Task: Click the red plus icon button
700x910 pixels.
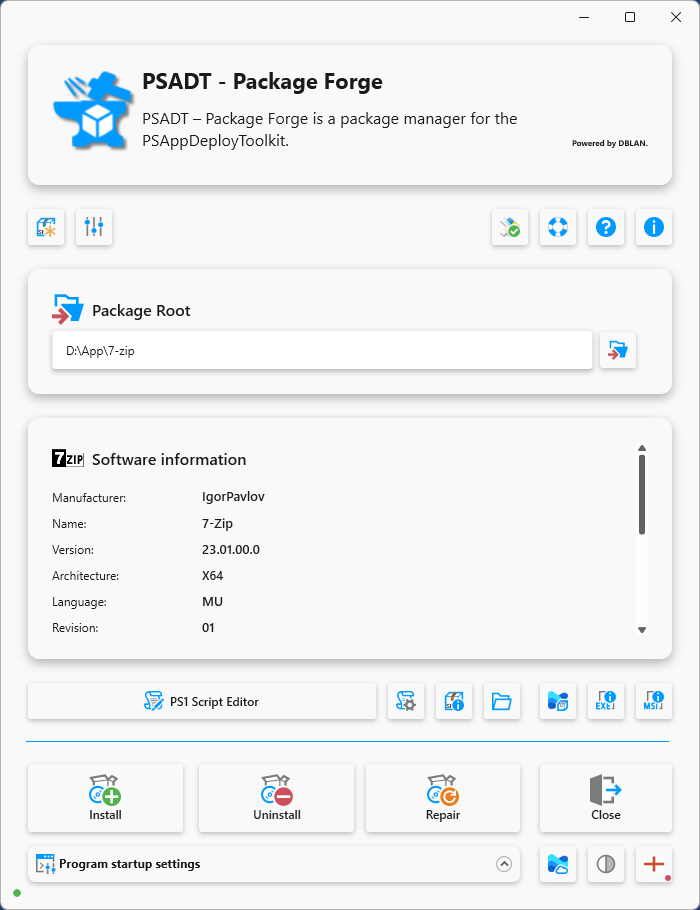Action: tap(654, 864)
